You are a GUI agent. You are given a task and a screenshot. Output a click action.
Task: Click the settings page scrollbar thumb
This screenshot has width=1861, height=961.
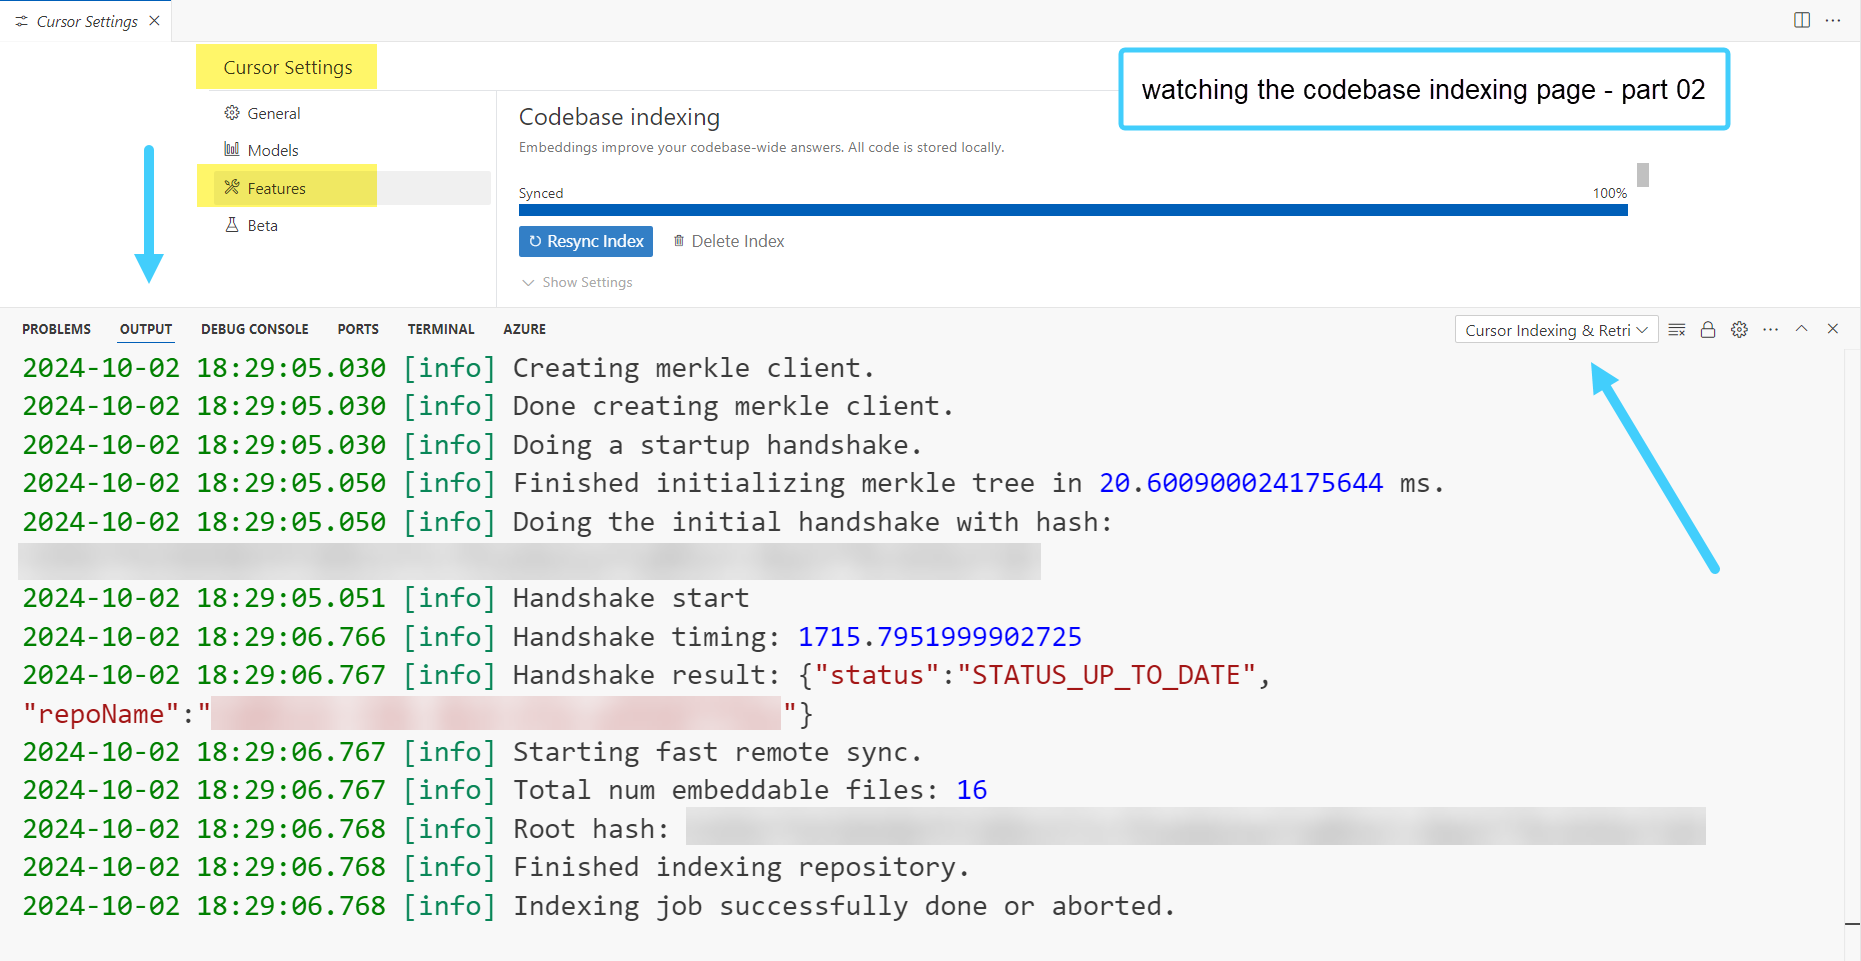(1643, 175)
